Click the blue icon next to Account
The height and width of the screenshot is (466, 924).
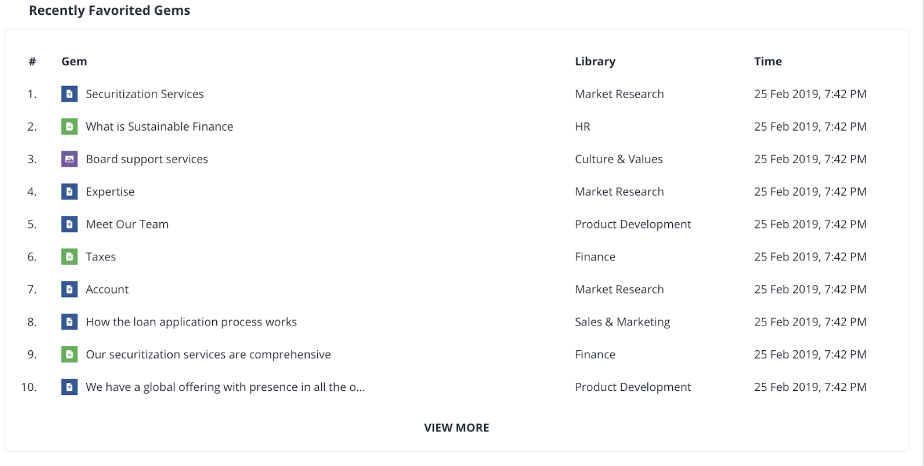tap(70, 289)
